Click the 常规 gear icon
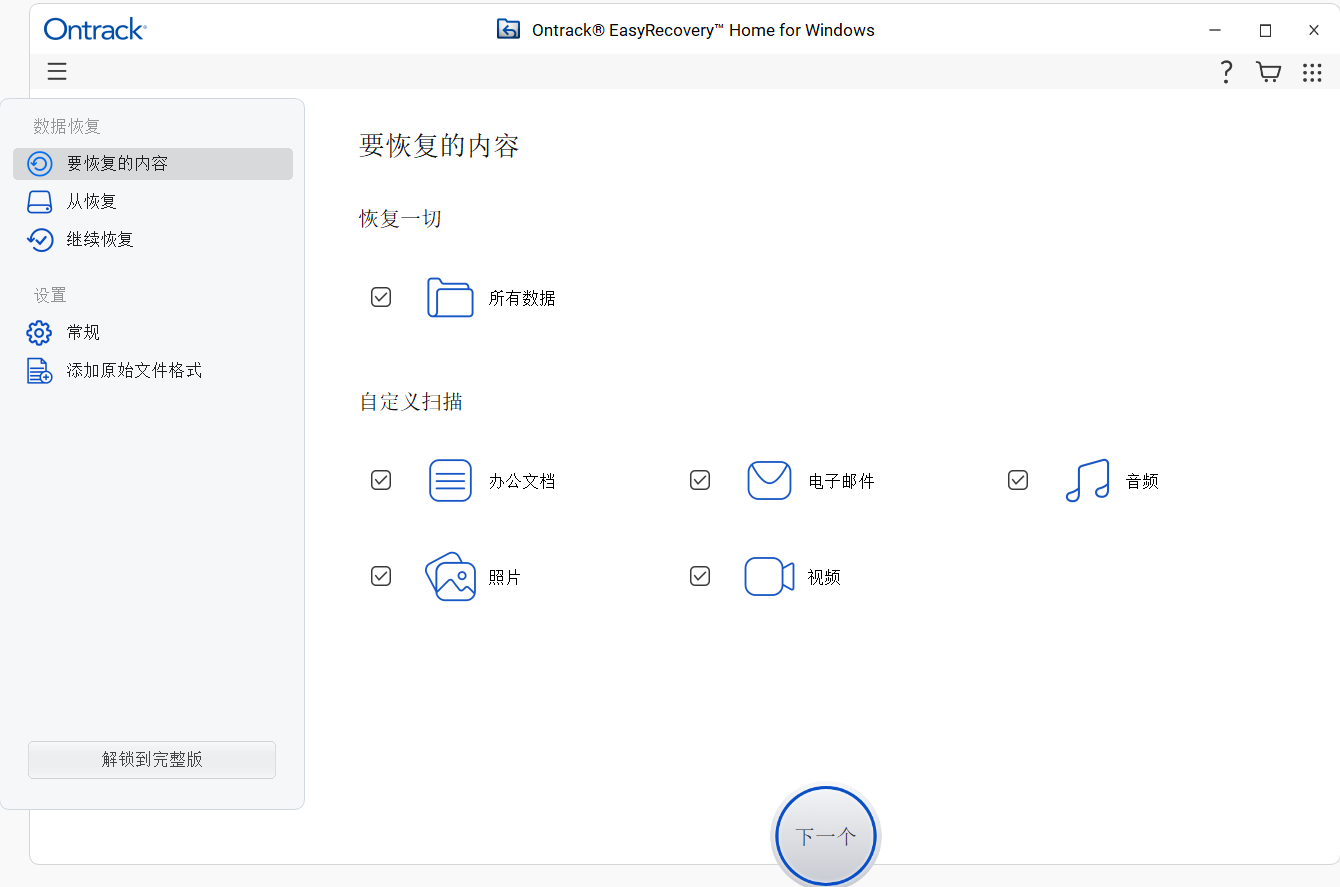This screenshot has height=887, width=1340. (x=39, y=333)
